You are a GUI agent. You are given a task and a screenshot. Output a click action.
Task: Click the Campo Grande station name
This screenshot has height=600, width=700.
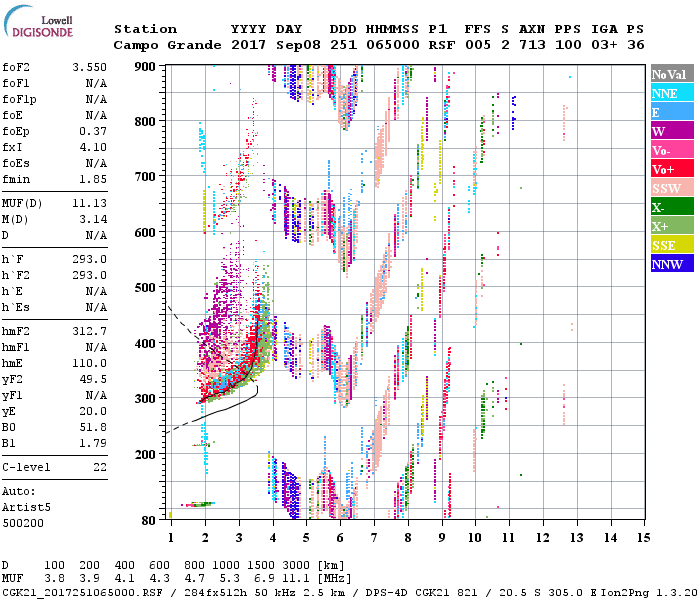pos(161,45)
